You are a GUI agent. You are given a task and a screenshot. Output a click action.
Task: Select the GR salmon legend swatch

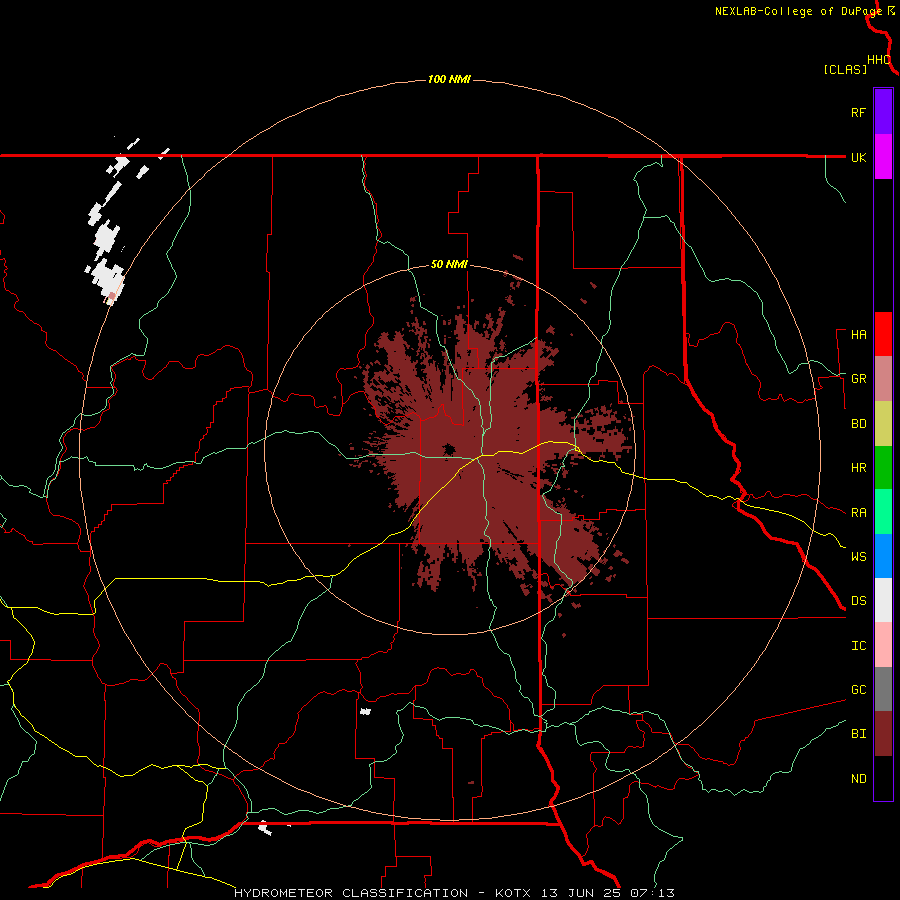click(x=883, y=379)
